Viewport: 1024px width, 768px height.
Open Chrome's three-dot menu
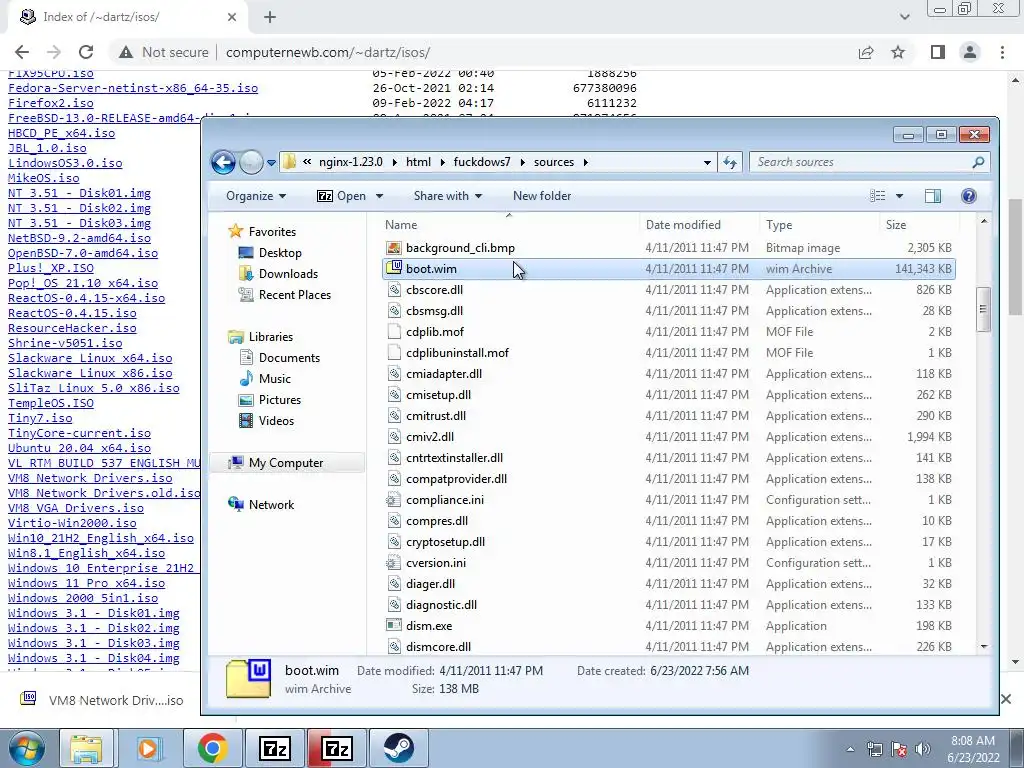1002,52
